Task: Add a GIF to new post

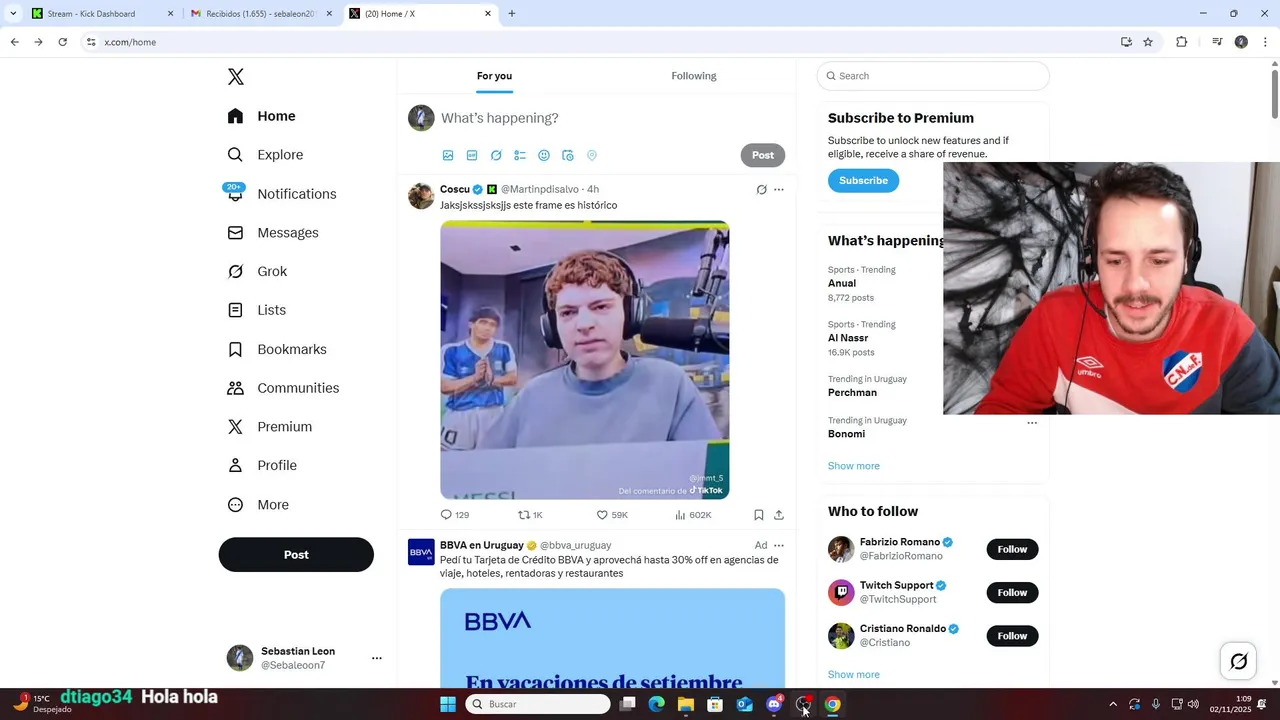Action: (x=472, y=155)
